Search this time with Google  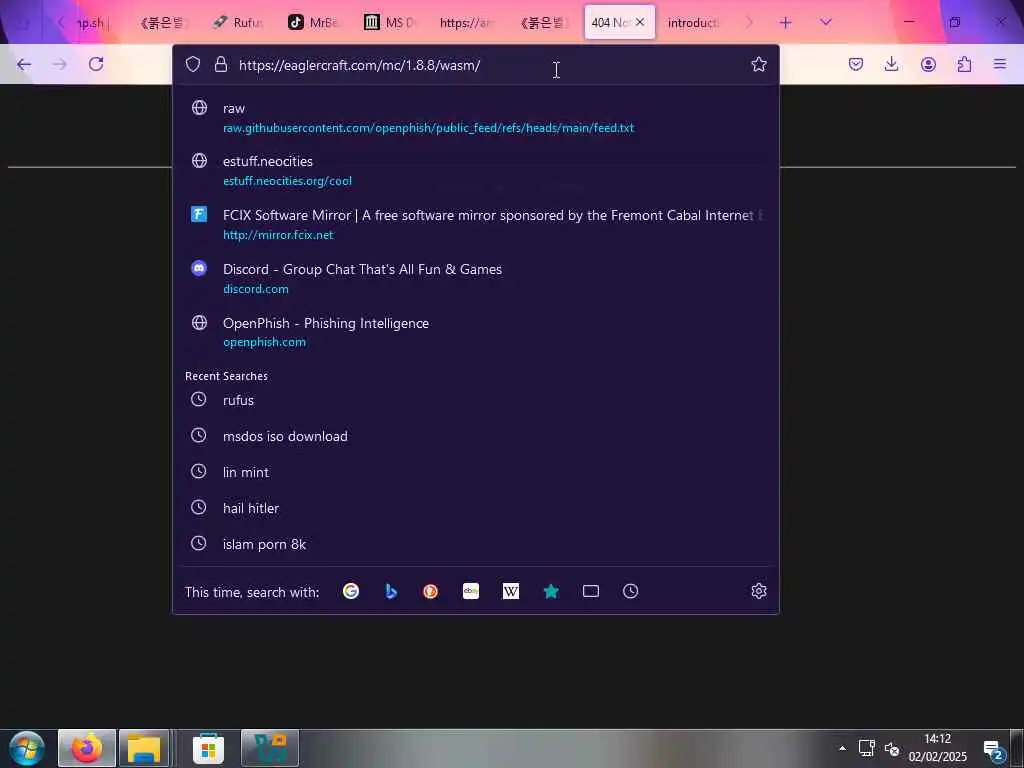click(351, 591)
